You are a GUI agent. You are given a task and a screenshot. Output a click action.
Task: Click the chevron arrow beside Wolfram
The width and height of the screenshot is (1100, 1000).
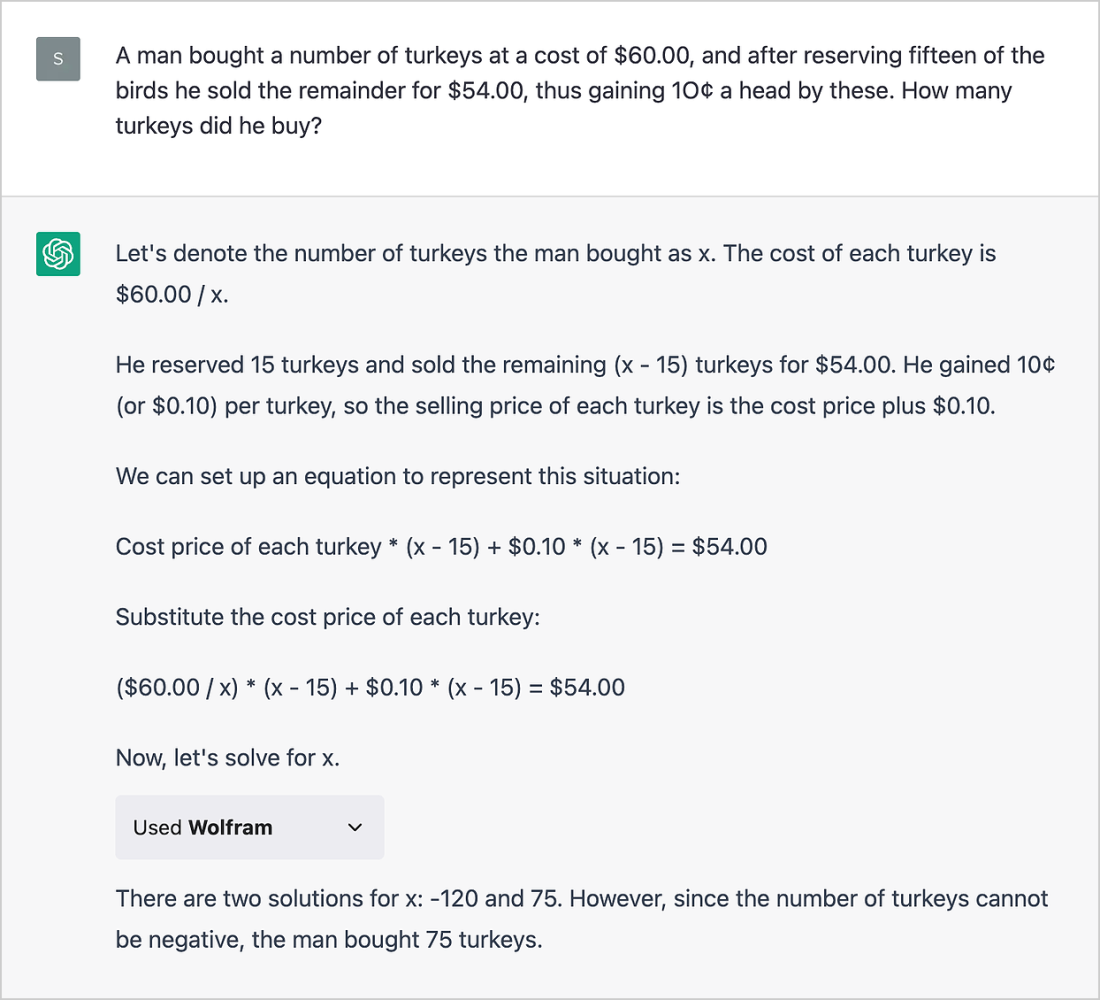pyautogui.click(x=354, y=827)
